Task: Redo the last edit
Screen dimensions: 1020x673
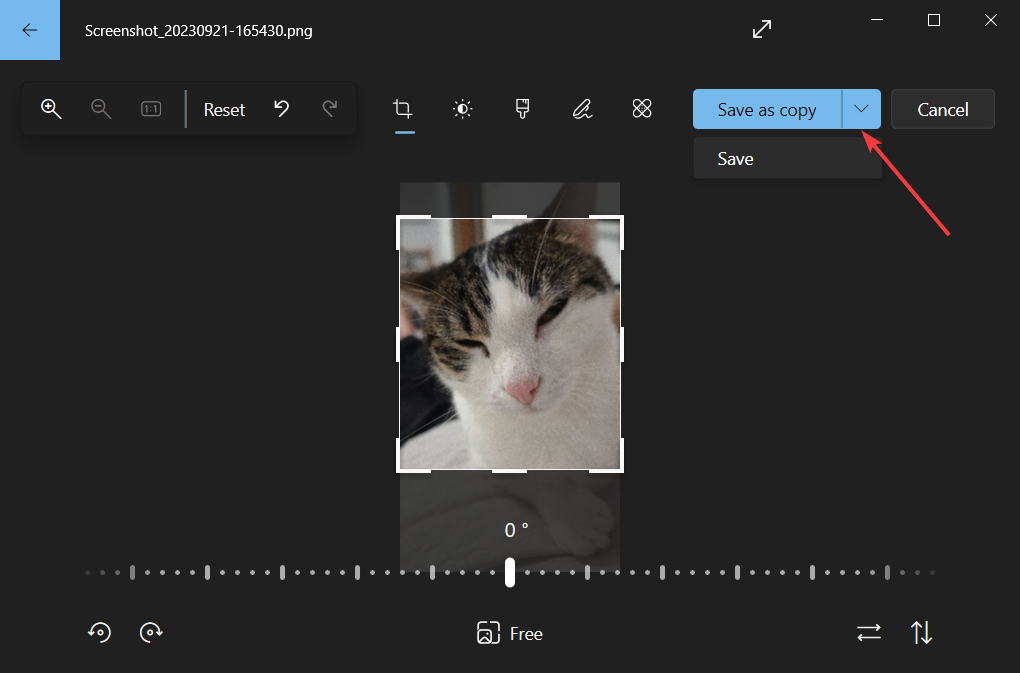Action: pyautogui.click(x=330, y=109)
